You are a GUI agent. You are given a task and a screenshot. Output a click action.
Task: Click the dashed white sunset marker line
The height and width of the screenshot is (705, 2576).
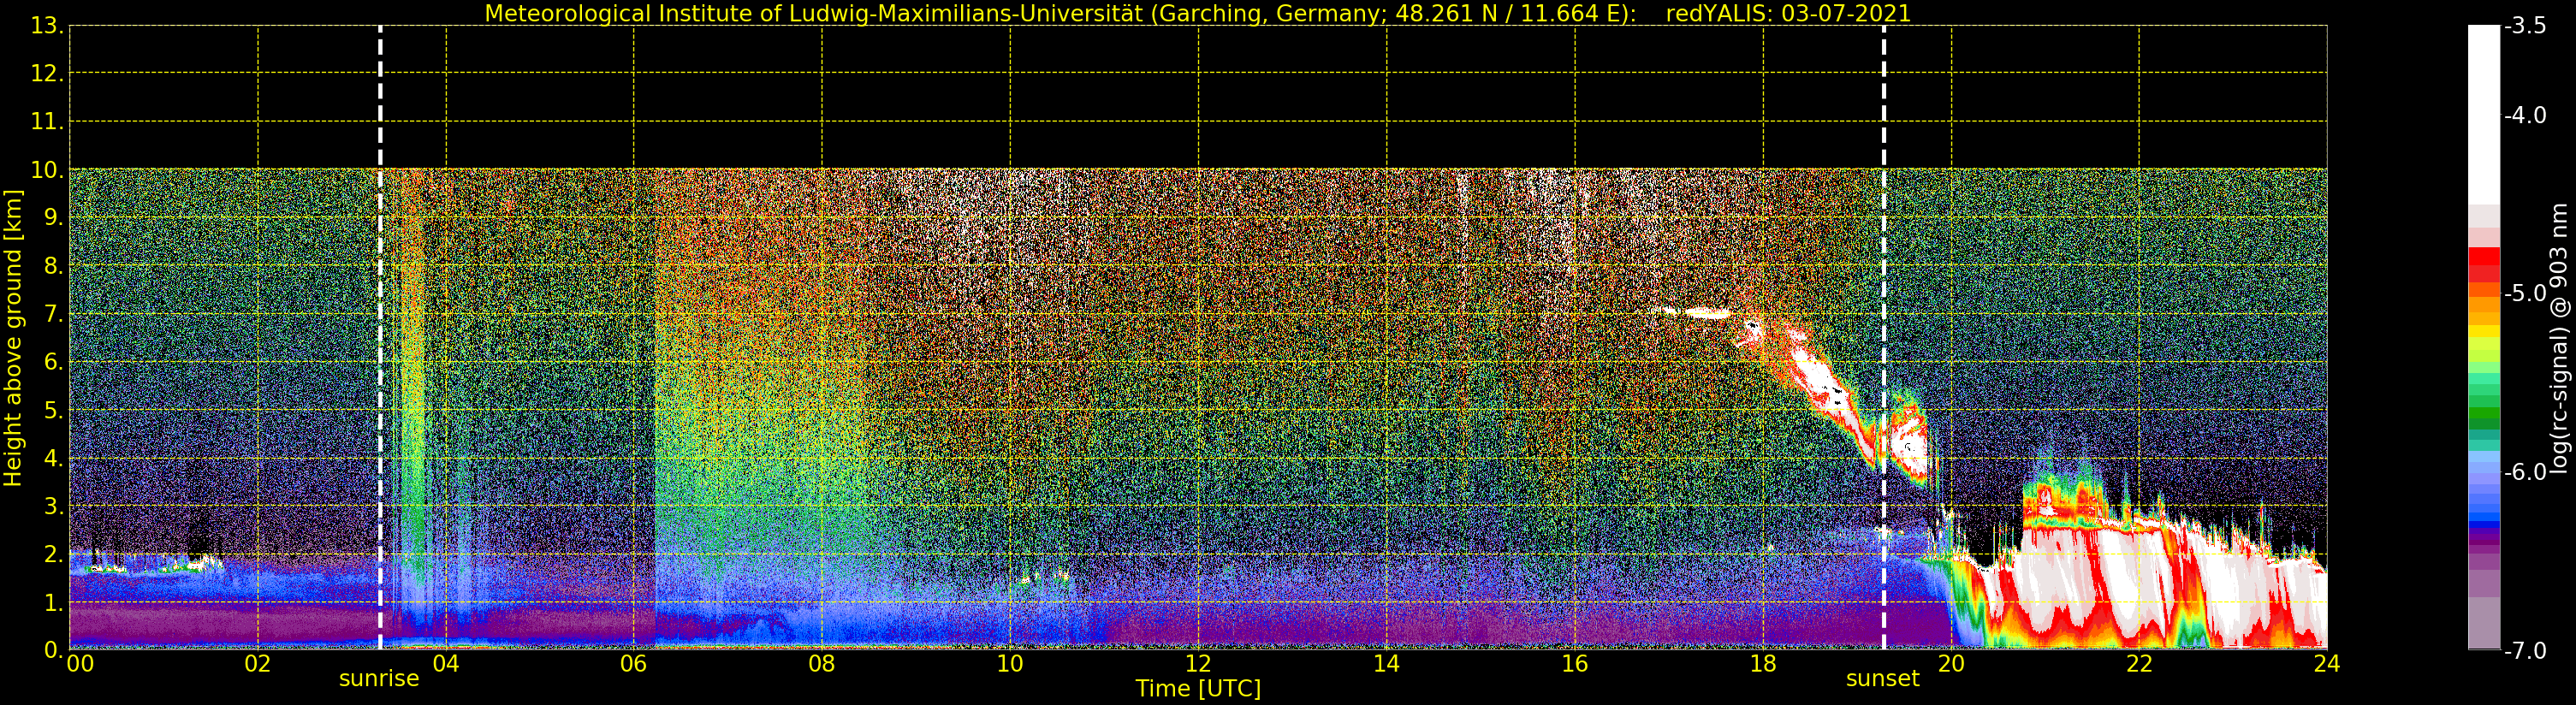(1884, 338)
